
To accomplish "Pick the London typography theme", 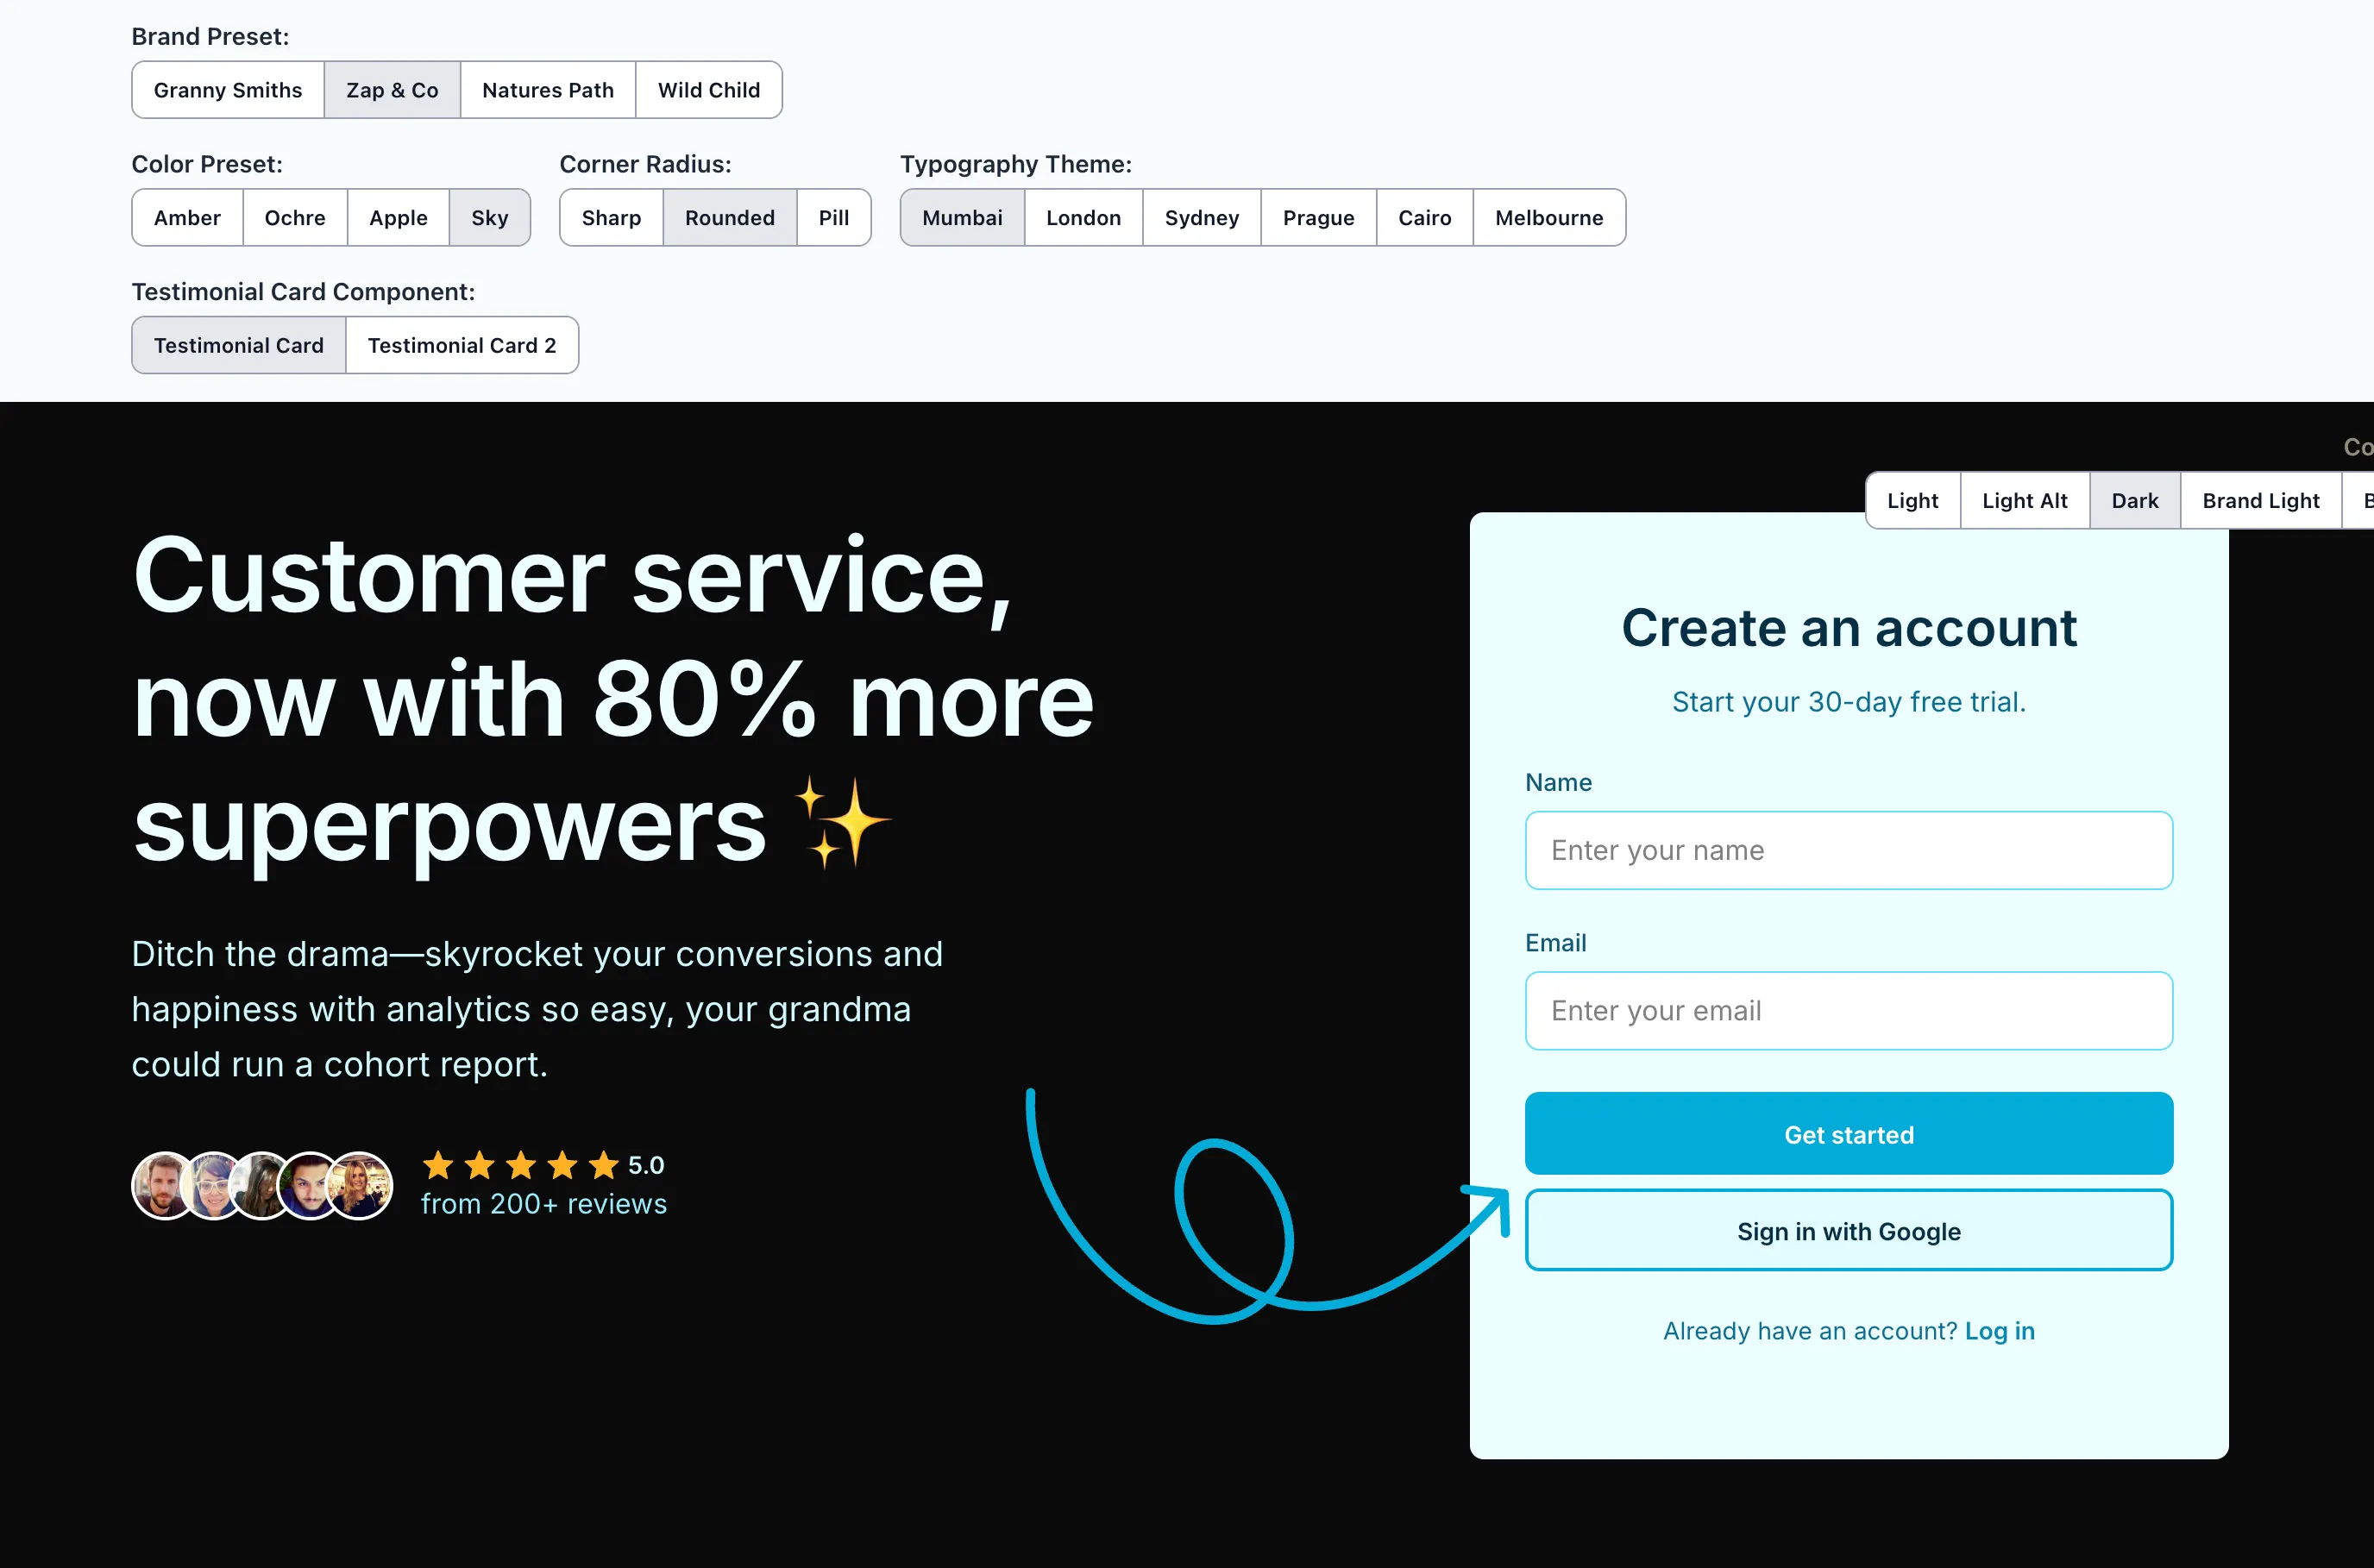I will click(x=1082, y=218).
